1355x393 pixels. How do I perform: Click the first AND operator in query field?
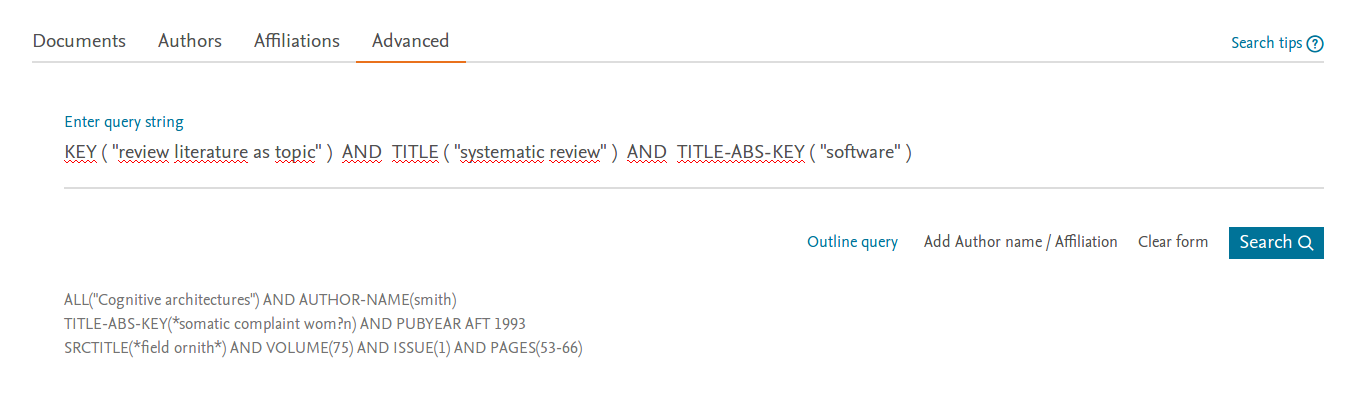(x=362, y=153)
